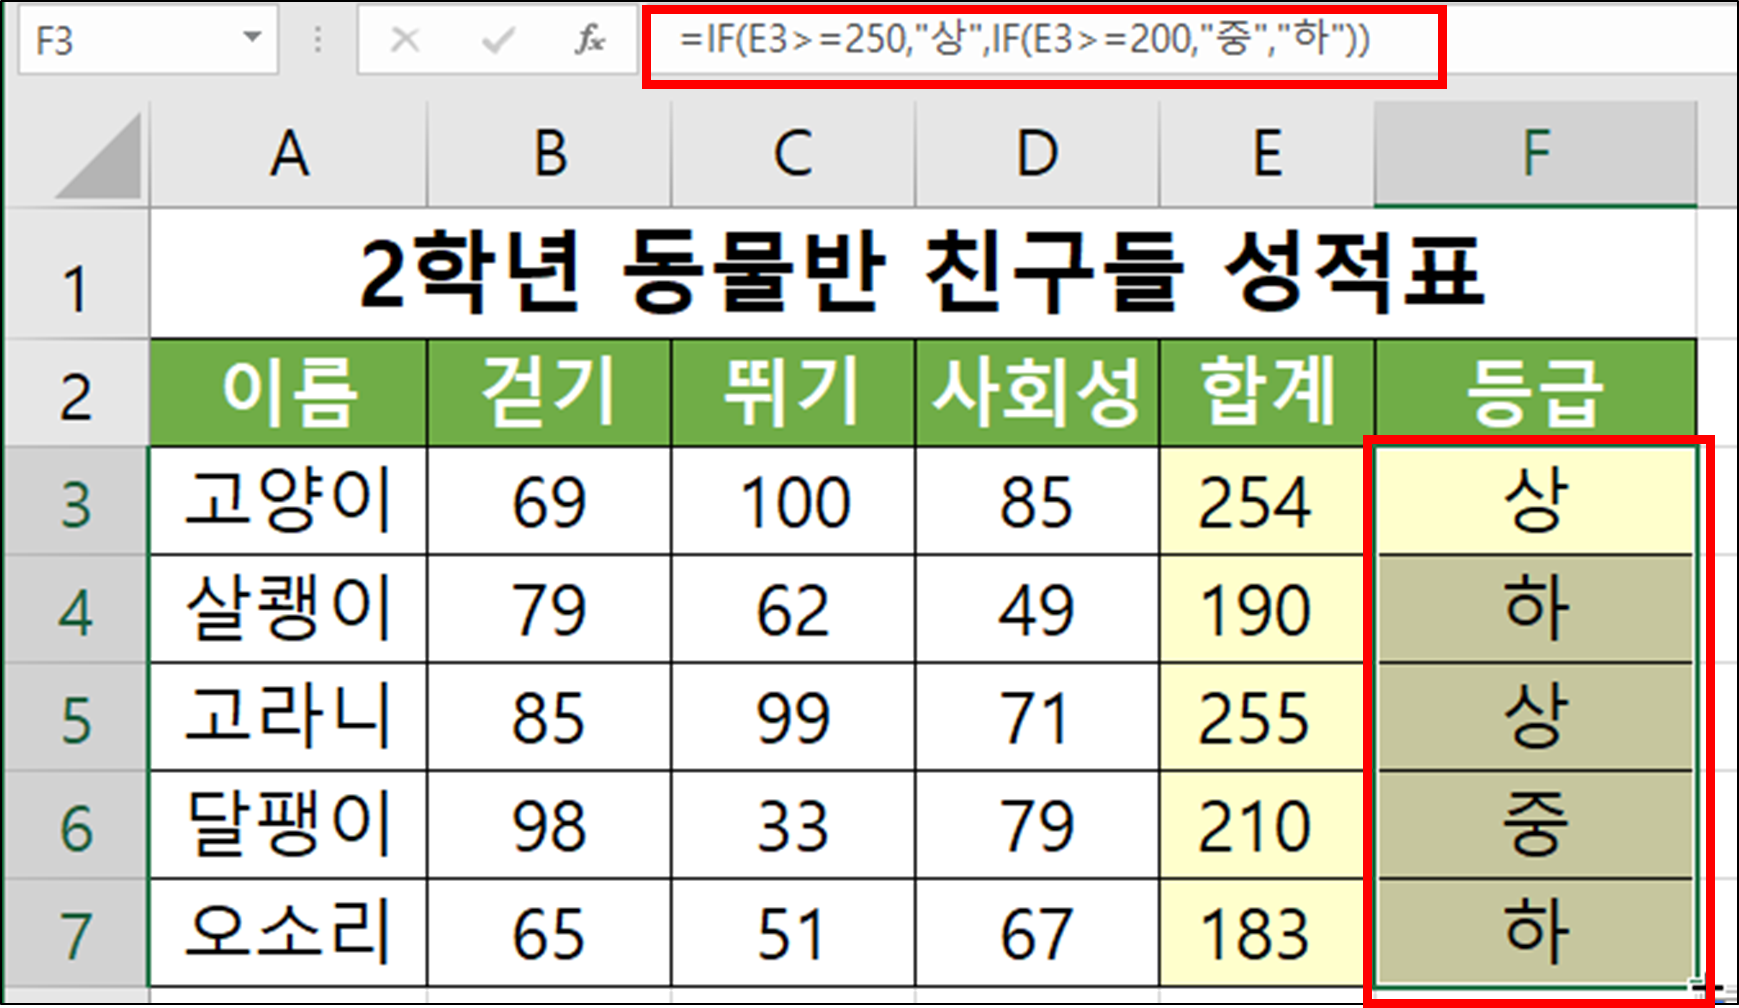Viewport: 1739px width, 1008px height.
Task: Select row 5 header
Action: [x=77, y=717]
